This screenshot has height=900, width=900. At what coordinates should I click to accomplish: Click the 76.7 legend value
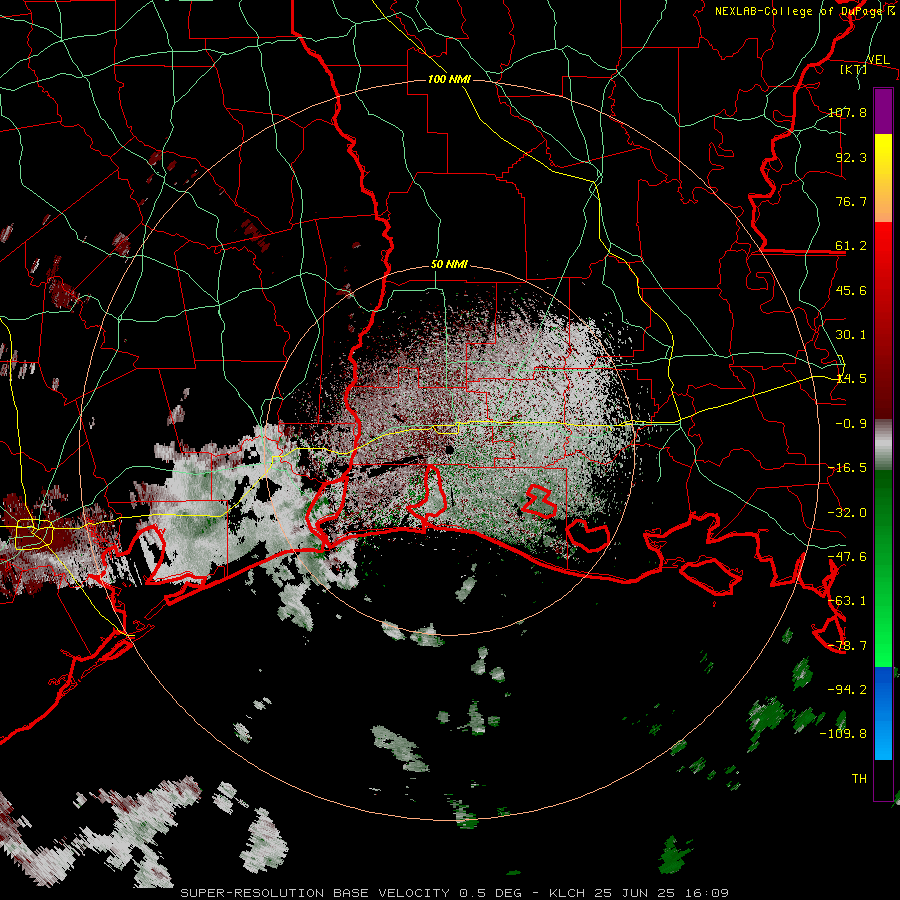[851, 201]
